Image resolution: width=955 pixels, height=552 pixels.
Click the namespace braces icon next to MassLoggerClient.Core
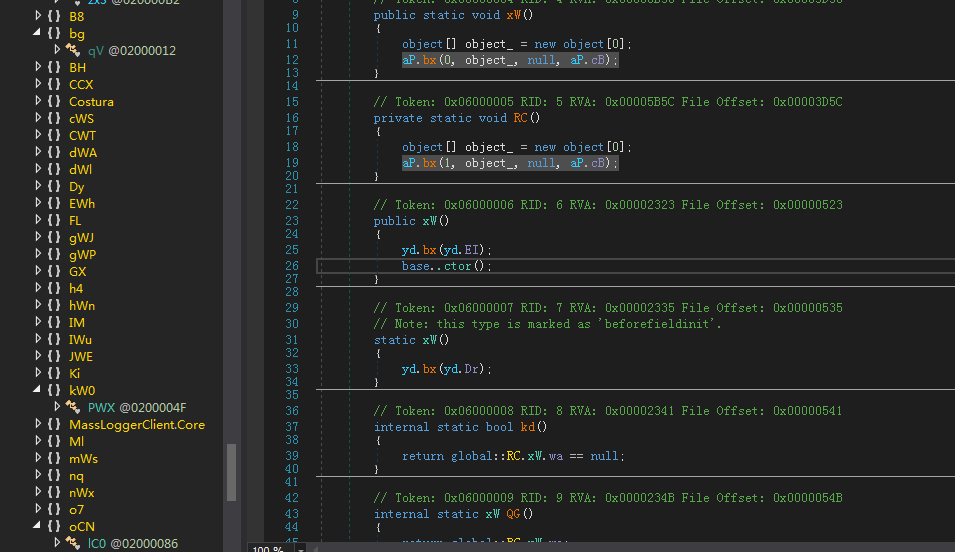(x=54, y=425)
